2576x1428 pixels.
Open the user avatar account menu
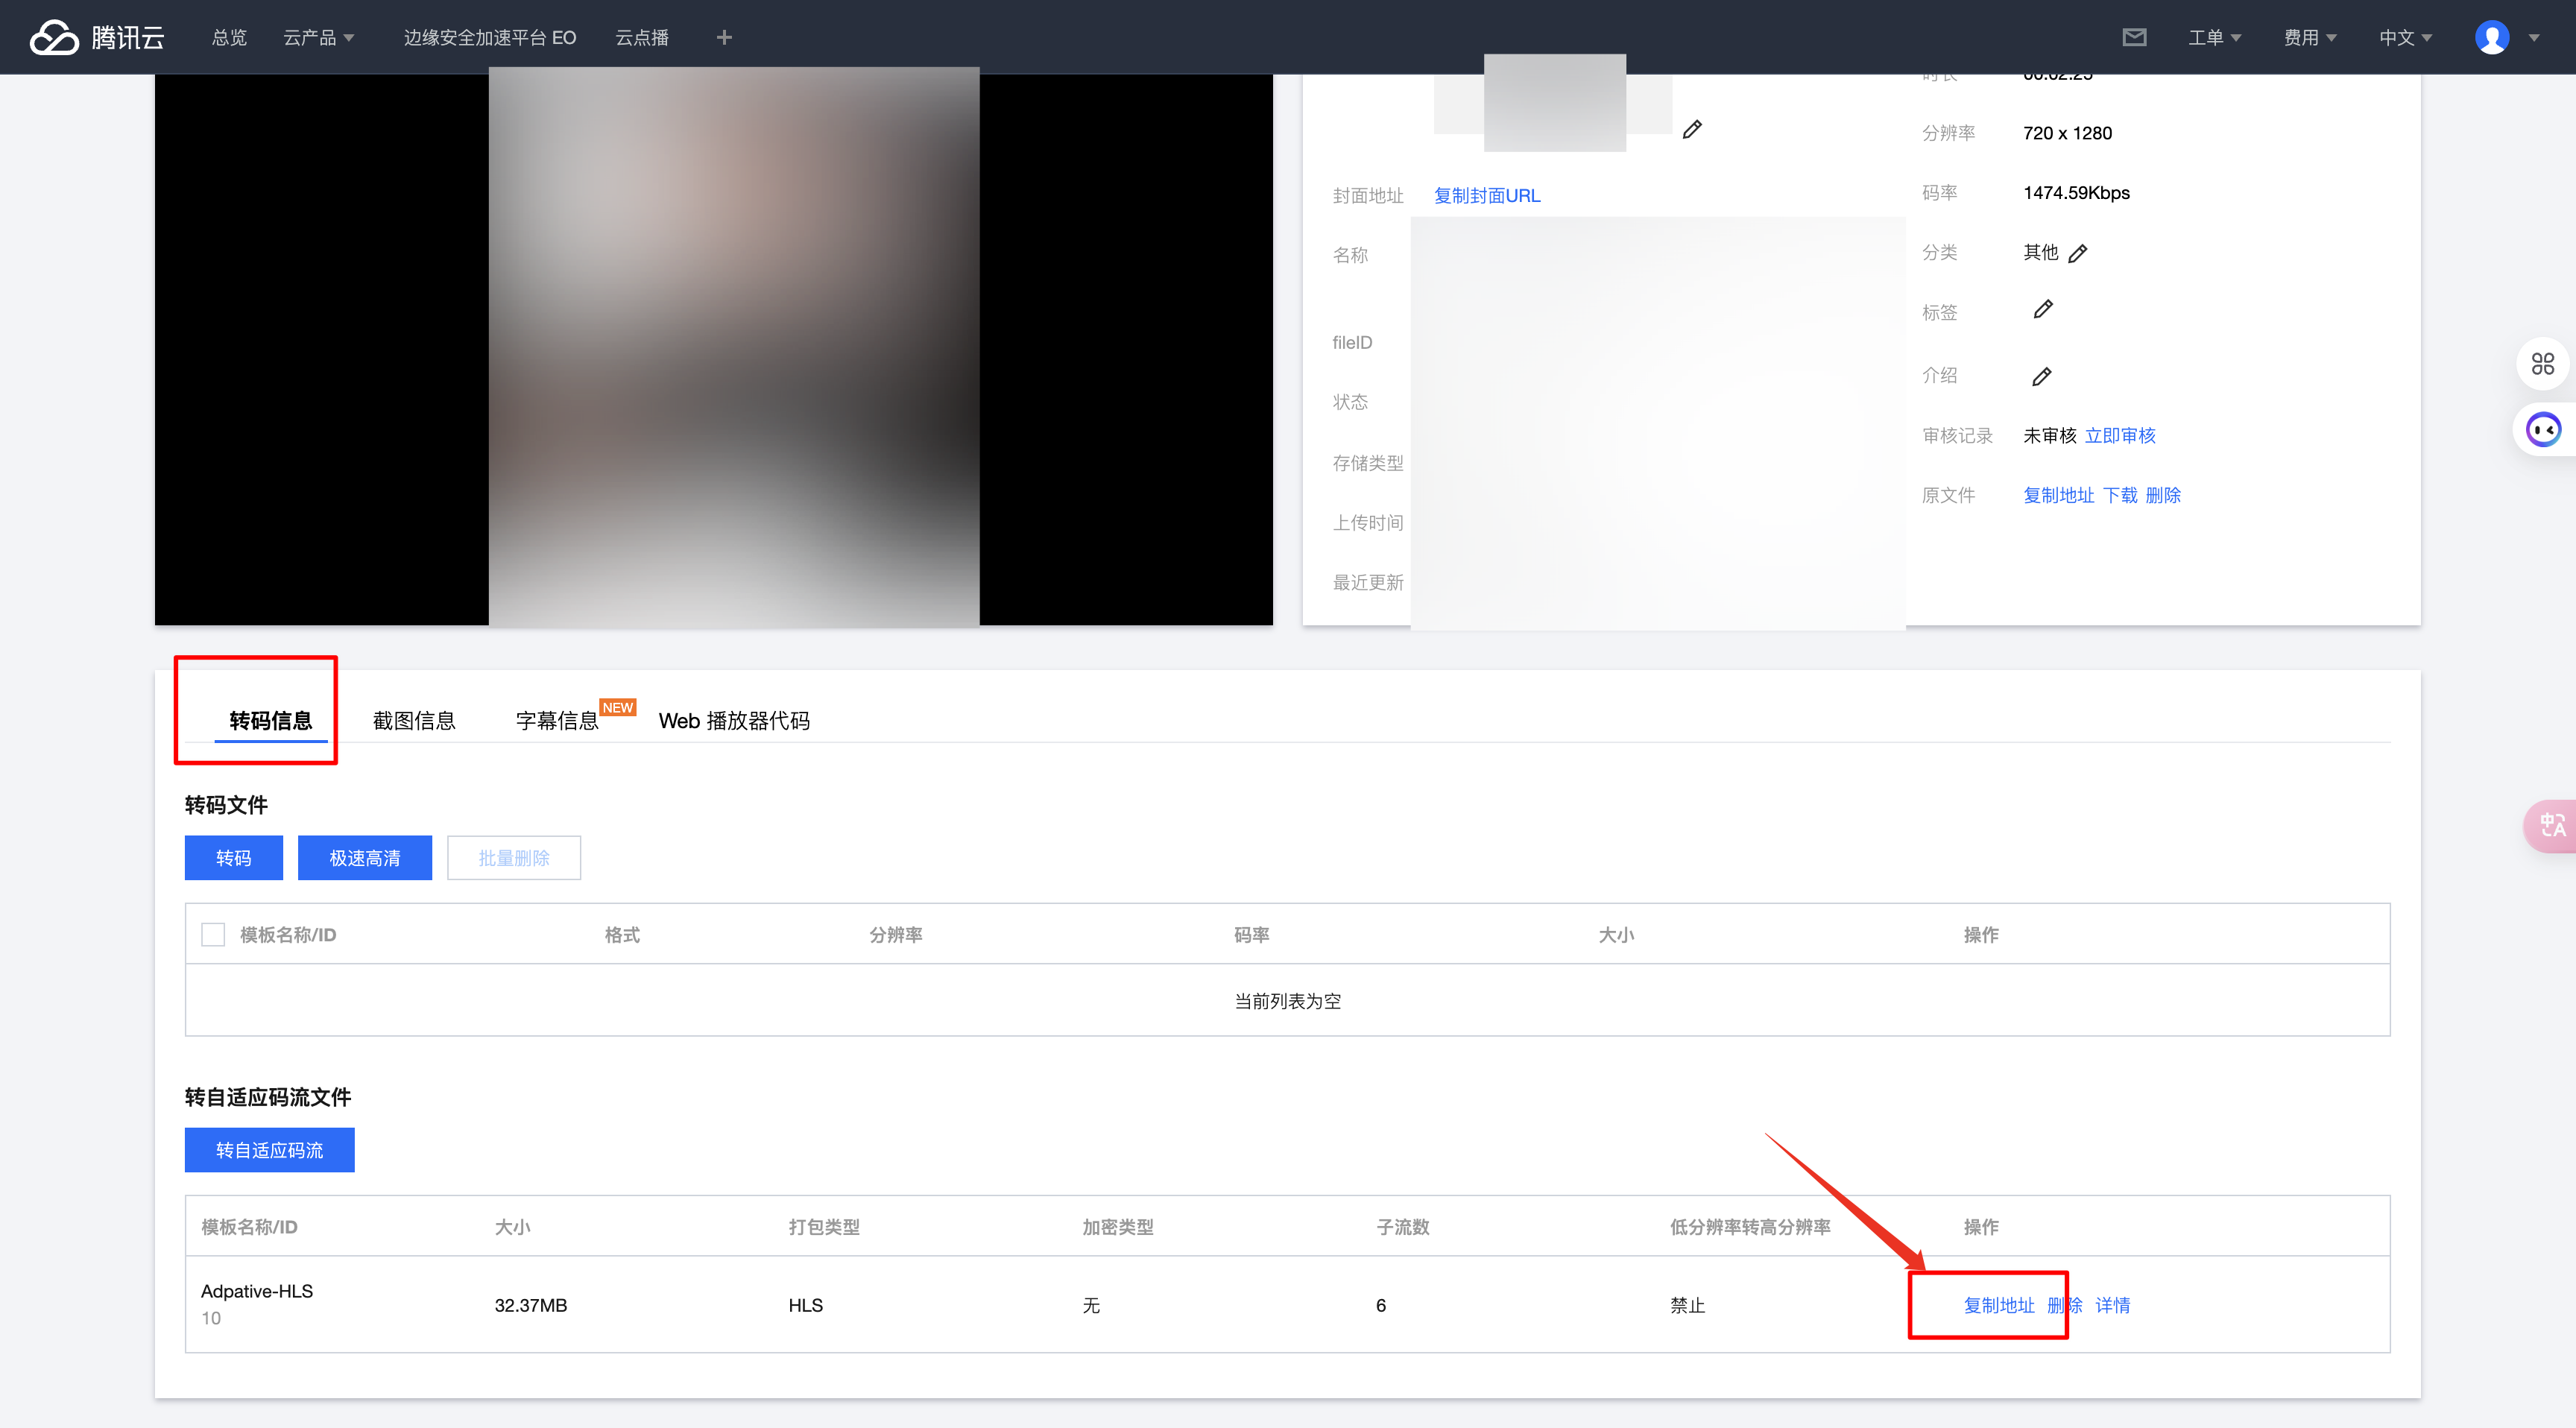pyautogui.click(x=2492, y=37)
